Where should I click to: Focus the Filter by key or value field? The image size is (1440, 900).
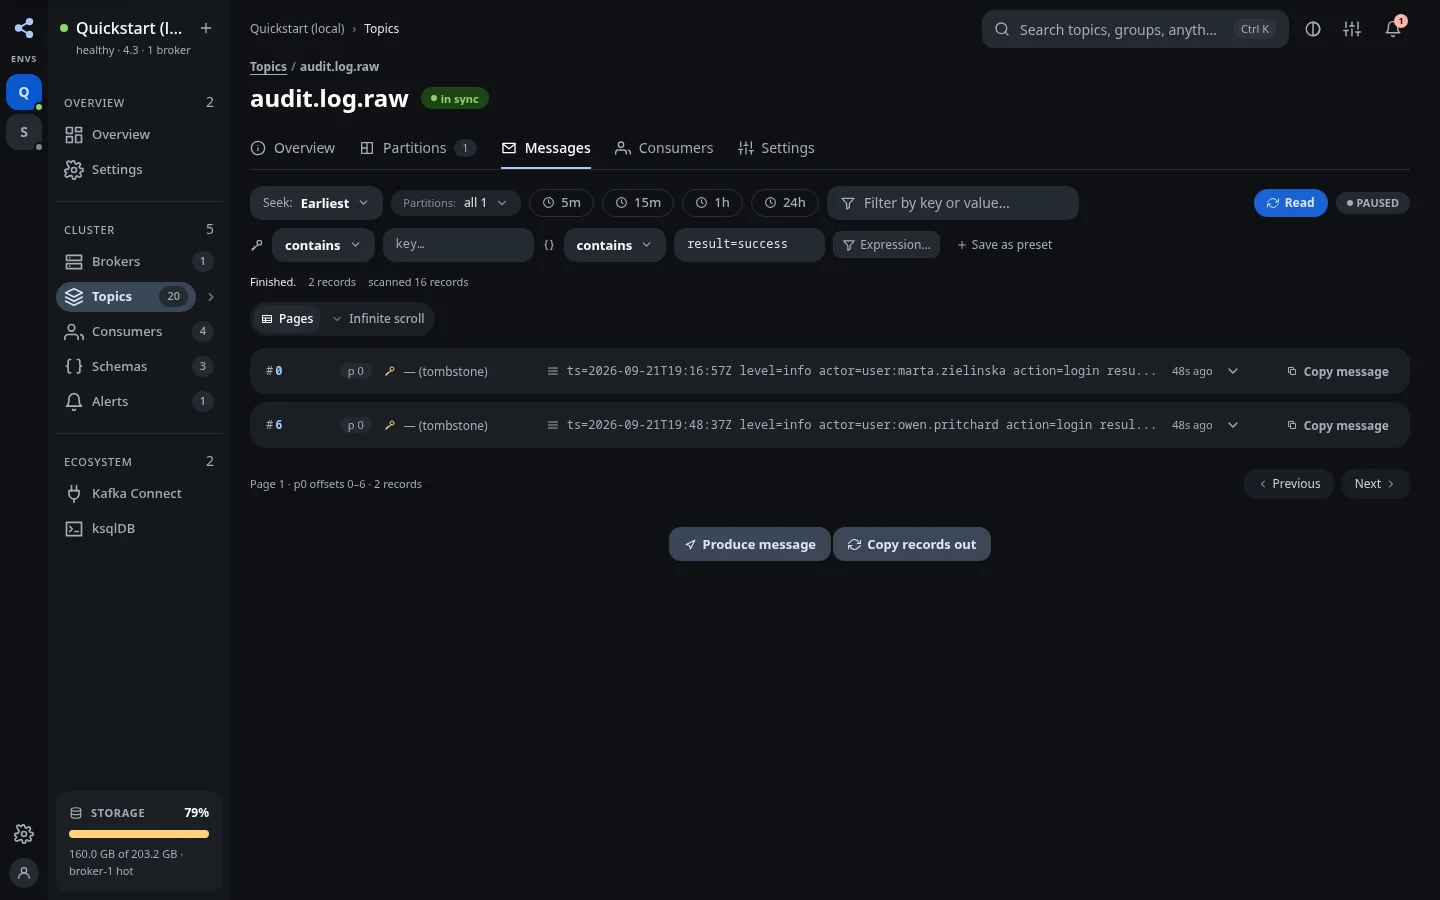[x=953, y=203]
